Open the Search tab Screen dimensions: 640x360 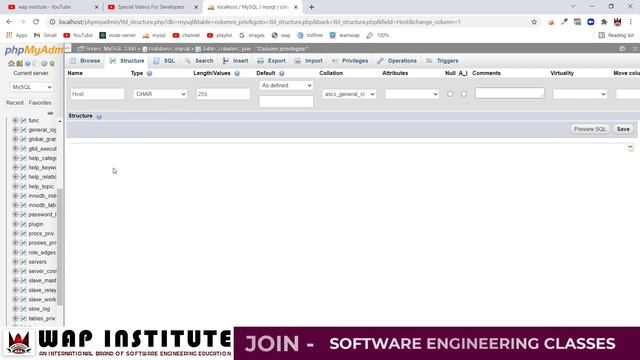199,61
